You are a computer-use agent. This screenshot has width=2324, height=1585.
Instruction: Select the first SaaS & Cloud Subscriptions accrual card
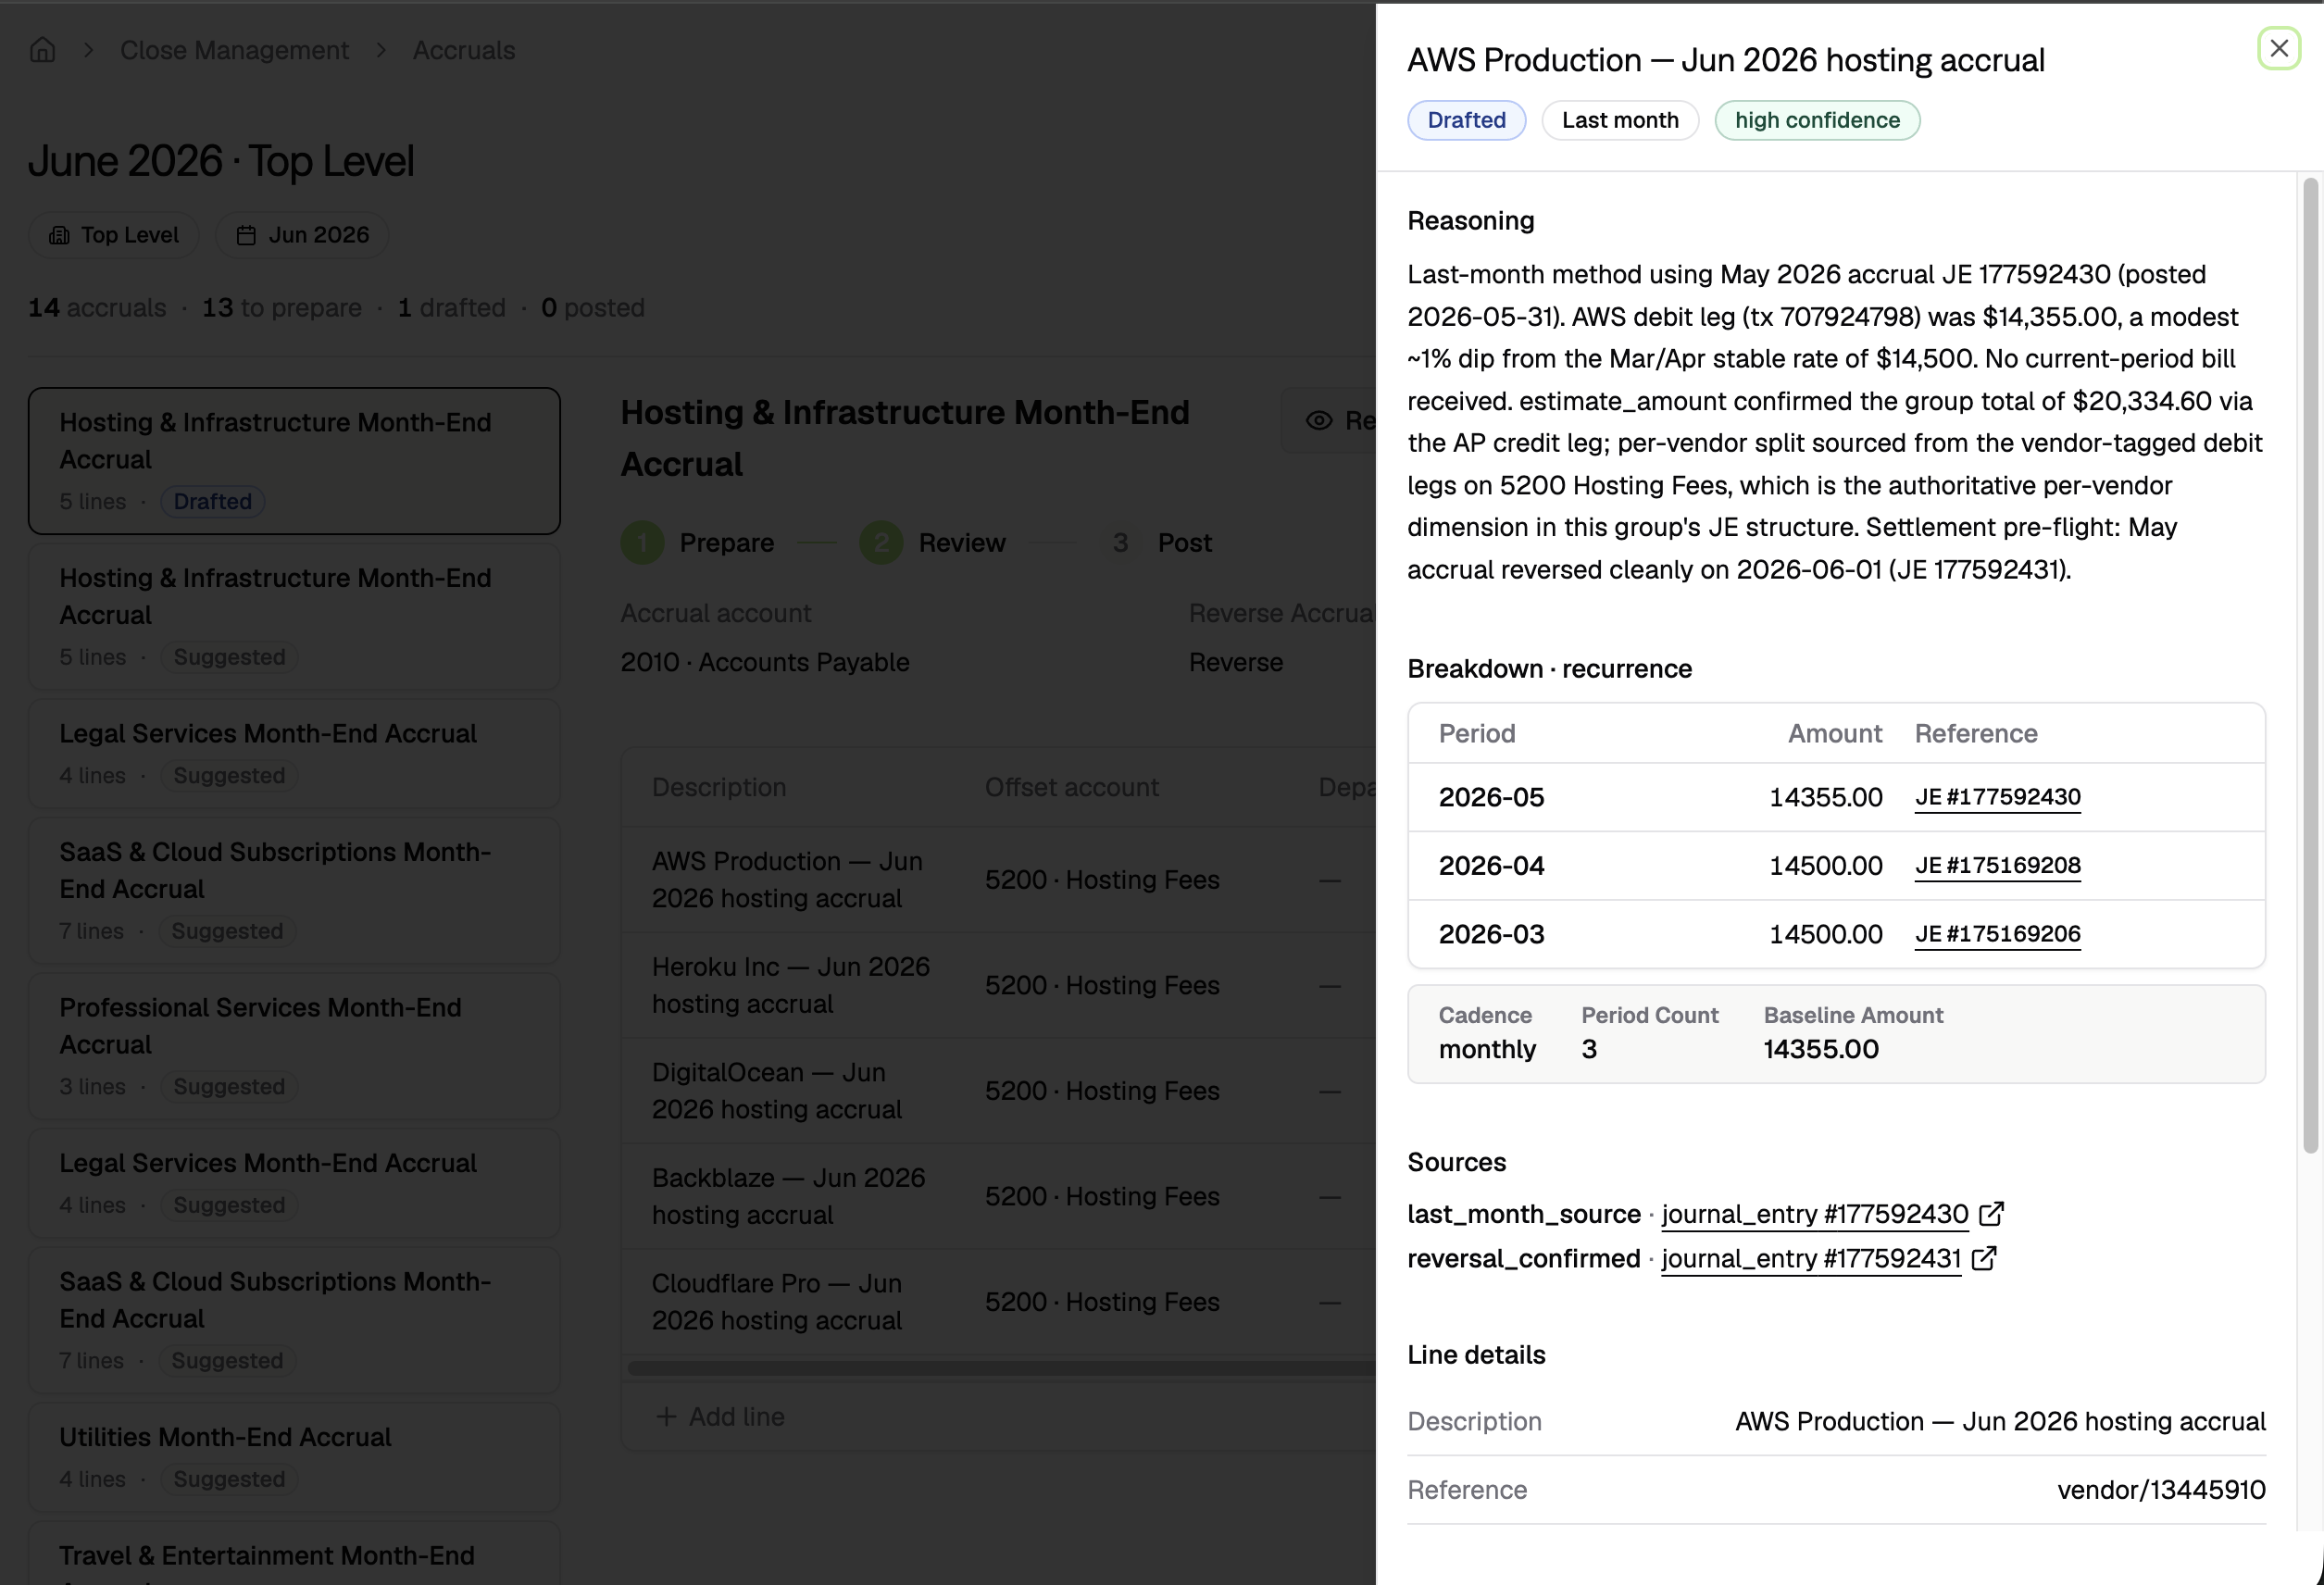coord(294,890)
